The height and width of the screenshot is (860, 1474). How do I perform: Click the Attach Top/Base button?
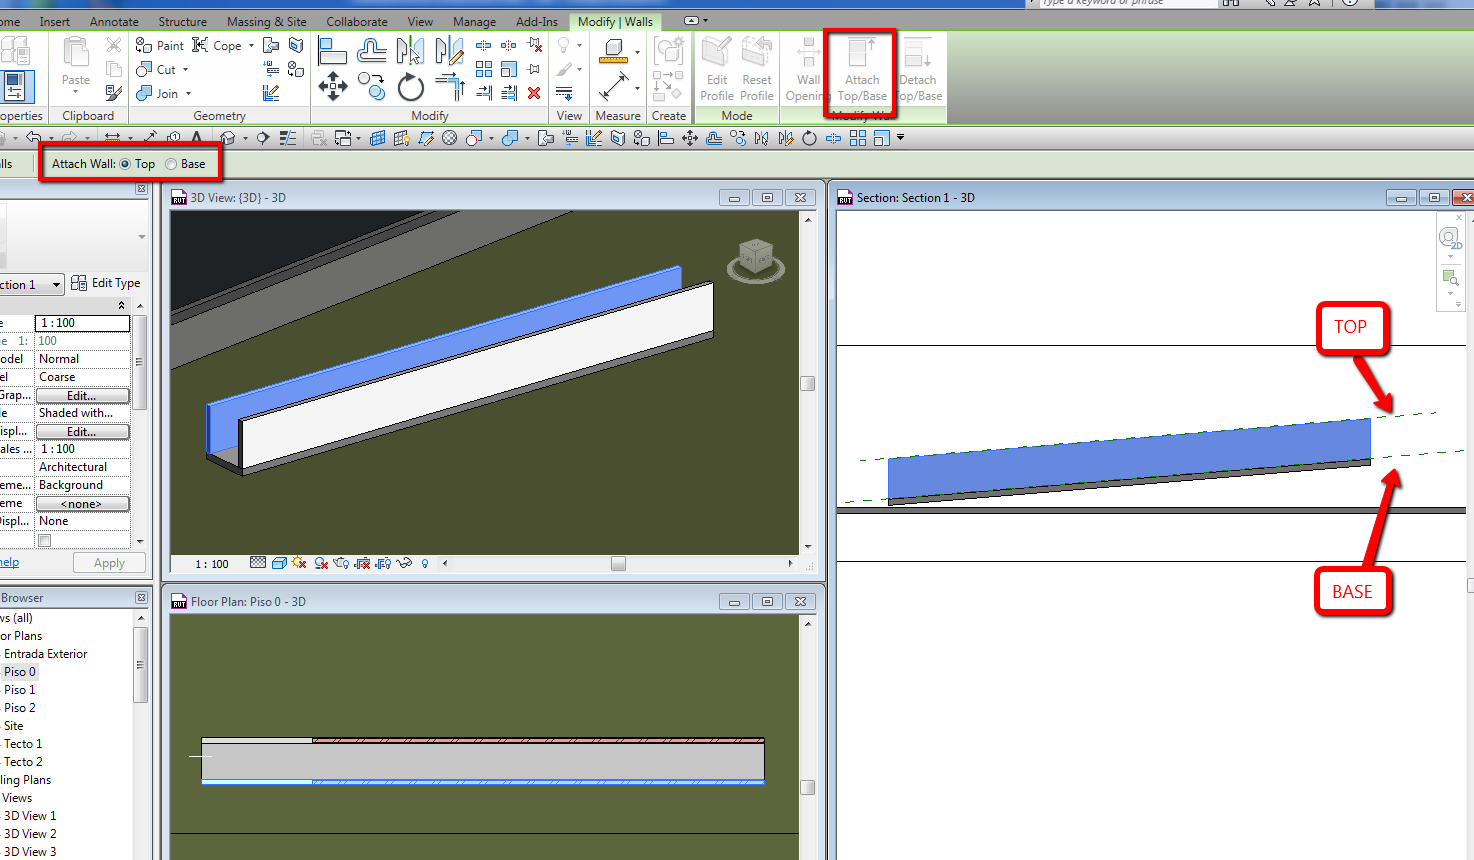coord(861,70)
